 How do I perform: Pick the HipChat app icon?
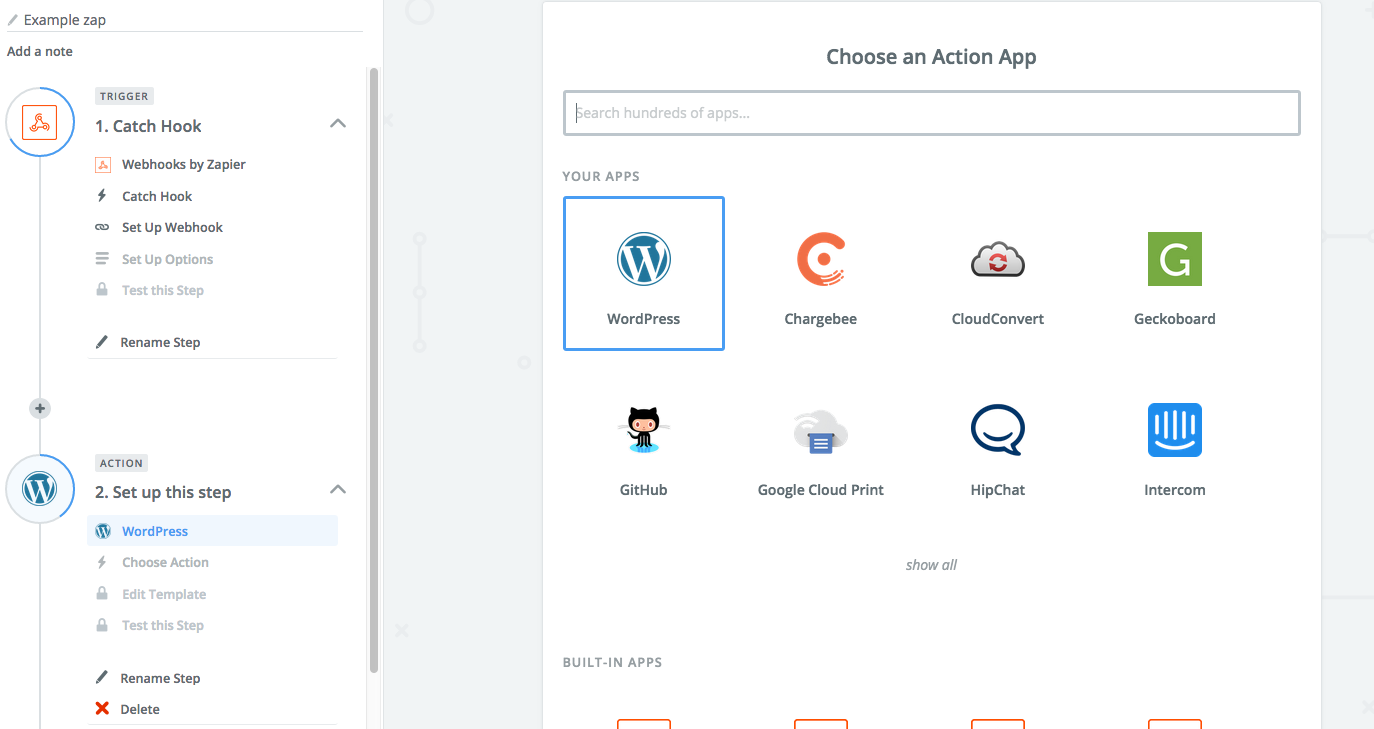point(998,430)
